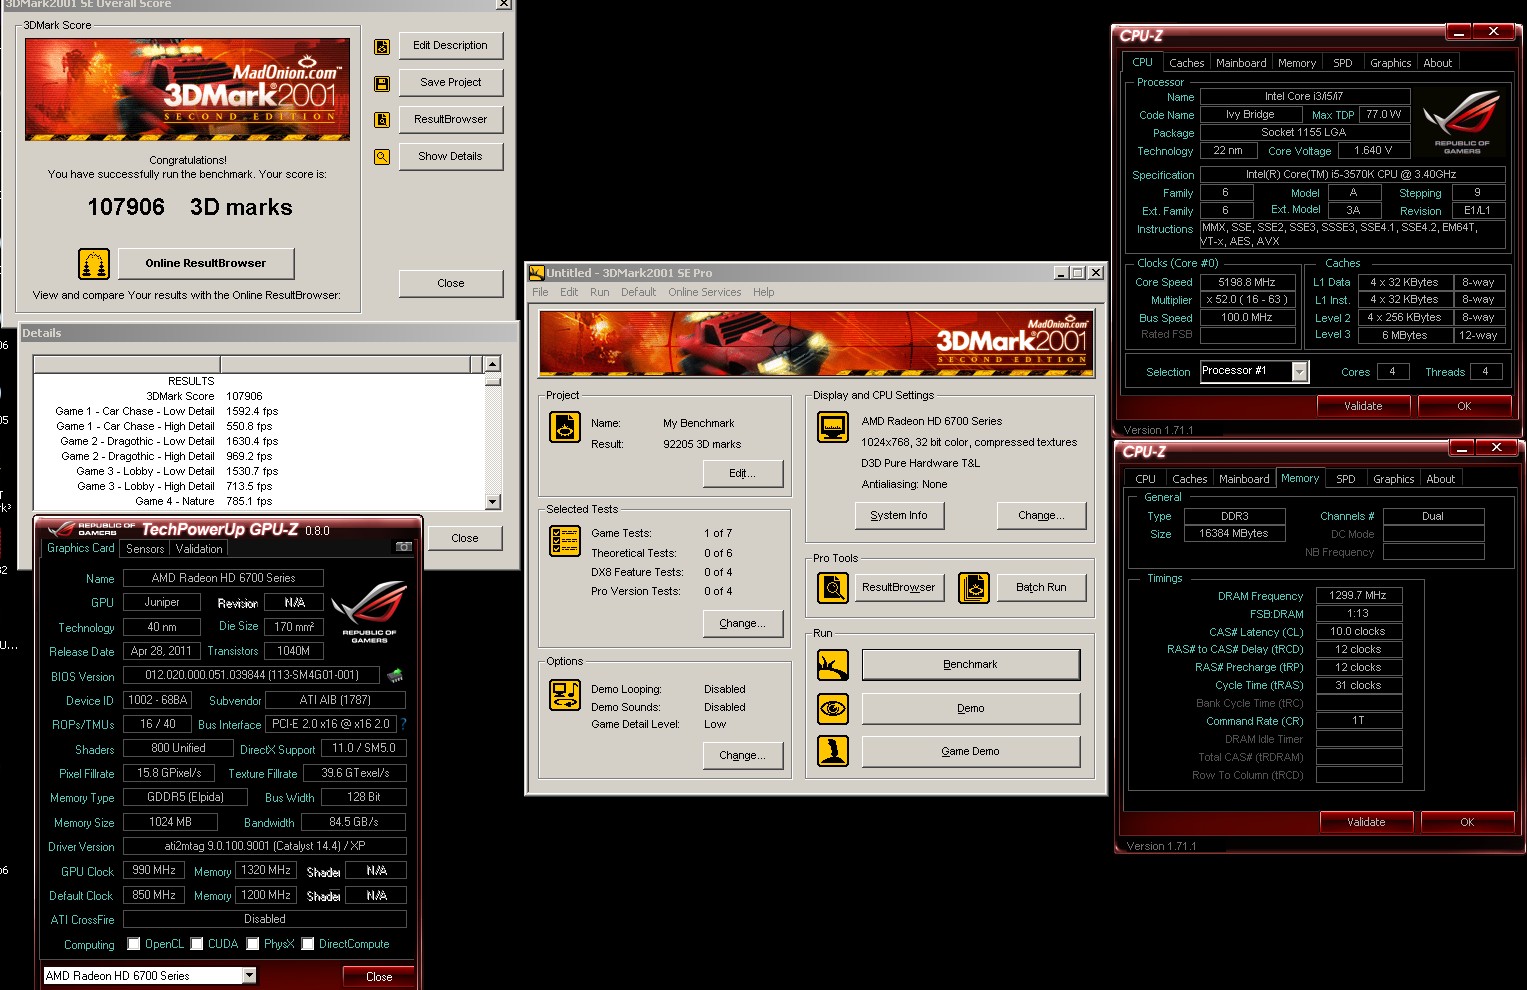Screen dimensions: 1527x990
Task: Click the Details list scroll down arrow
Action: coord(492,501)
